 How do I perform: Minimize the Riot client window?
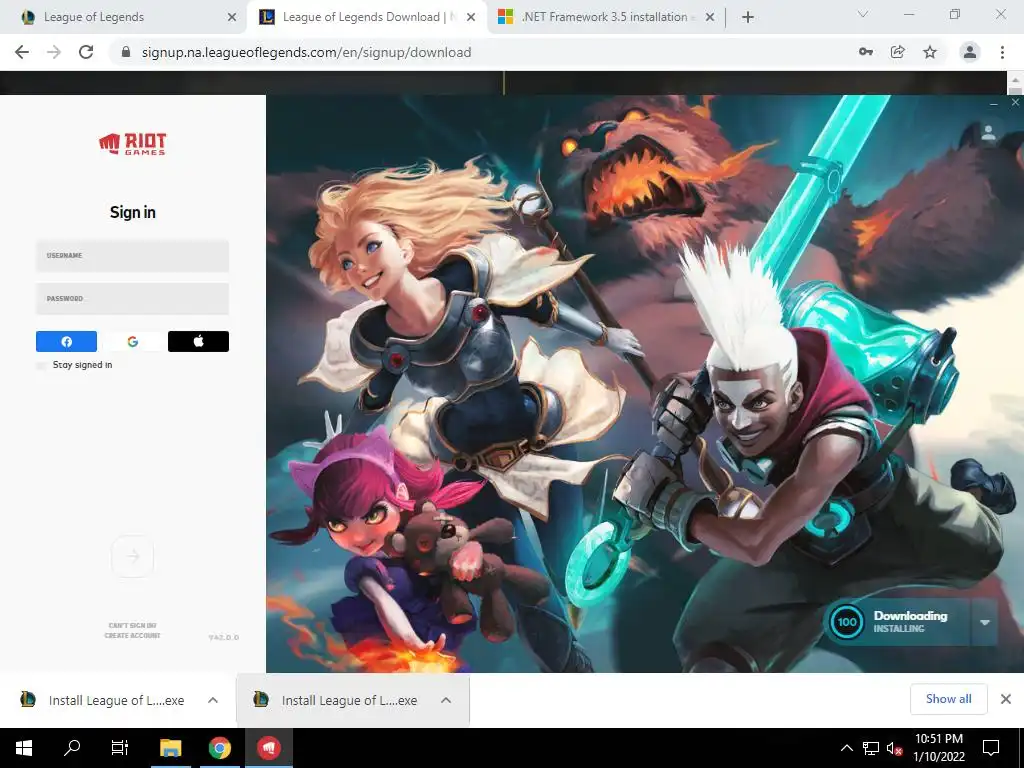click(x=994, y=103)
